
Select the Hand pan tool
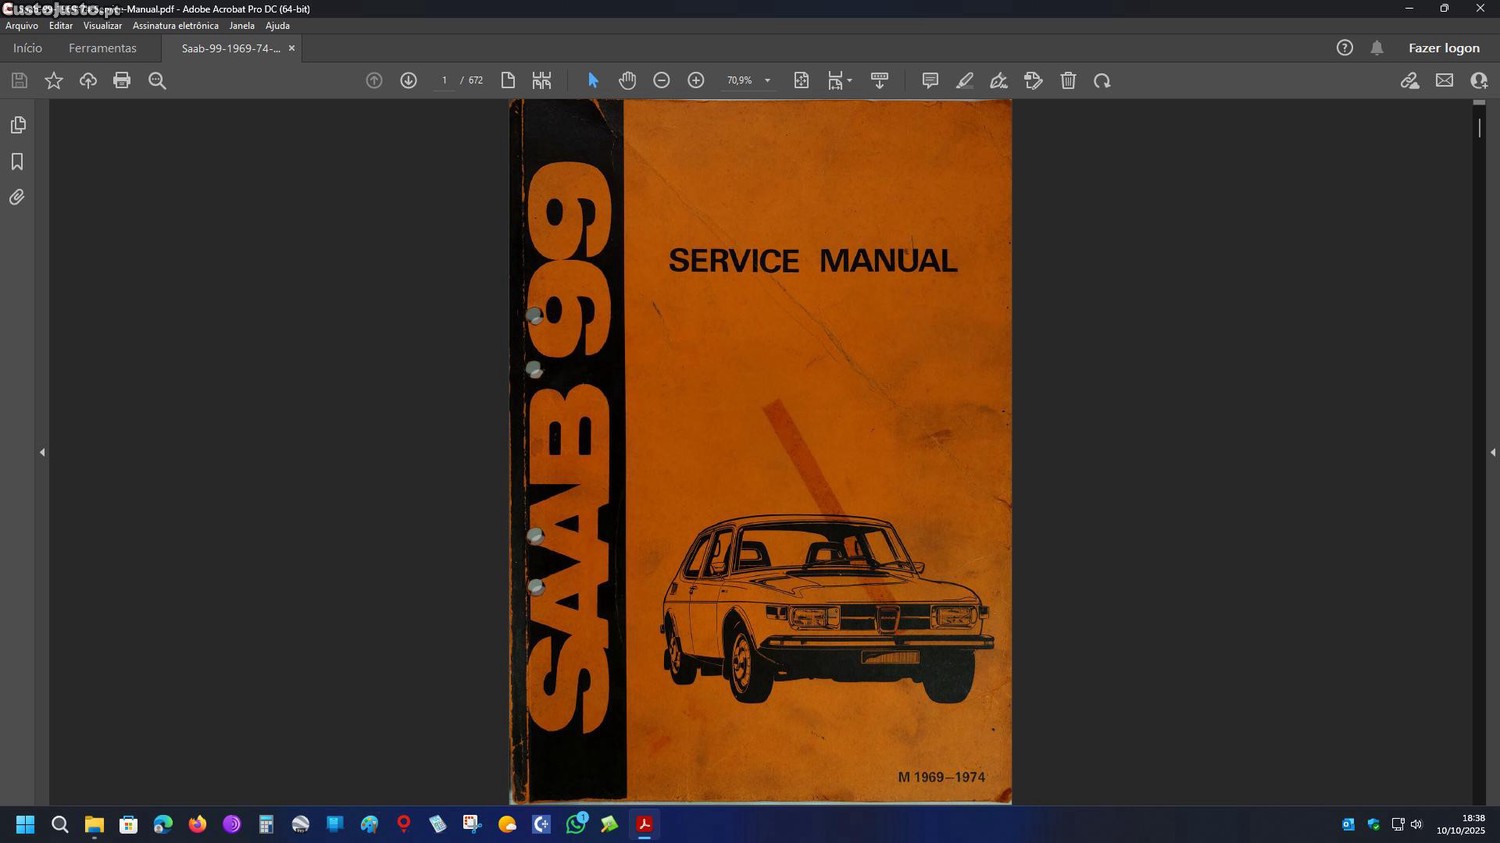627,81
